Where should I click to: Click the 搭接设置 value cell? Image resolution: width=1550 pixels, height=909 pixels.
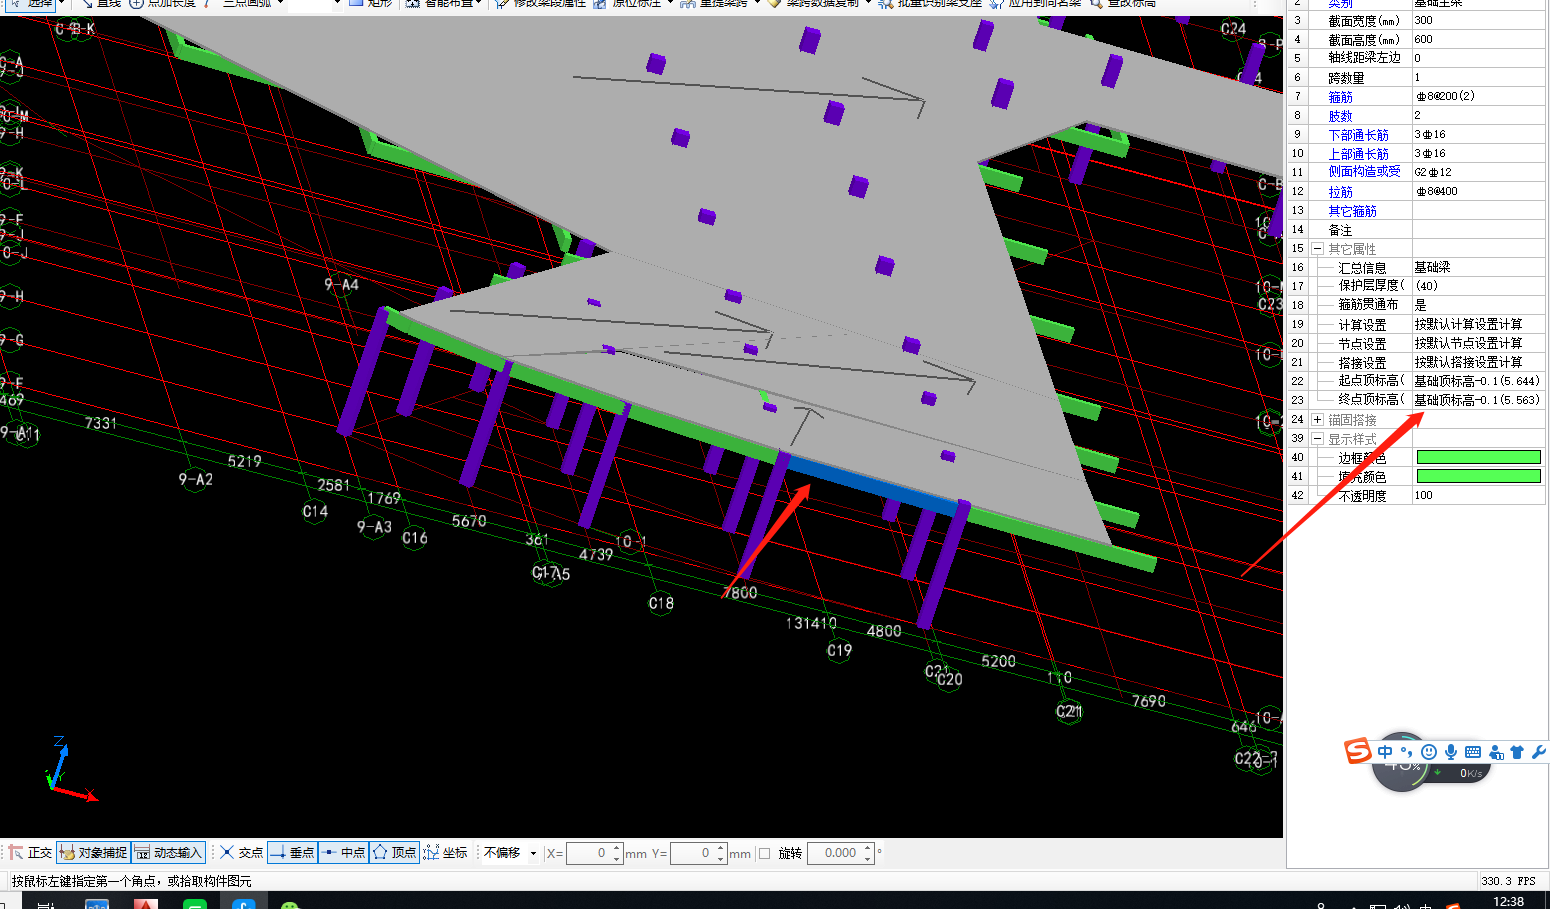(x=1478, y=362)
